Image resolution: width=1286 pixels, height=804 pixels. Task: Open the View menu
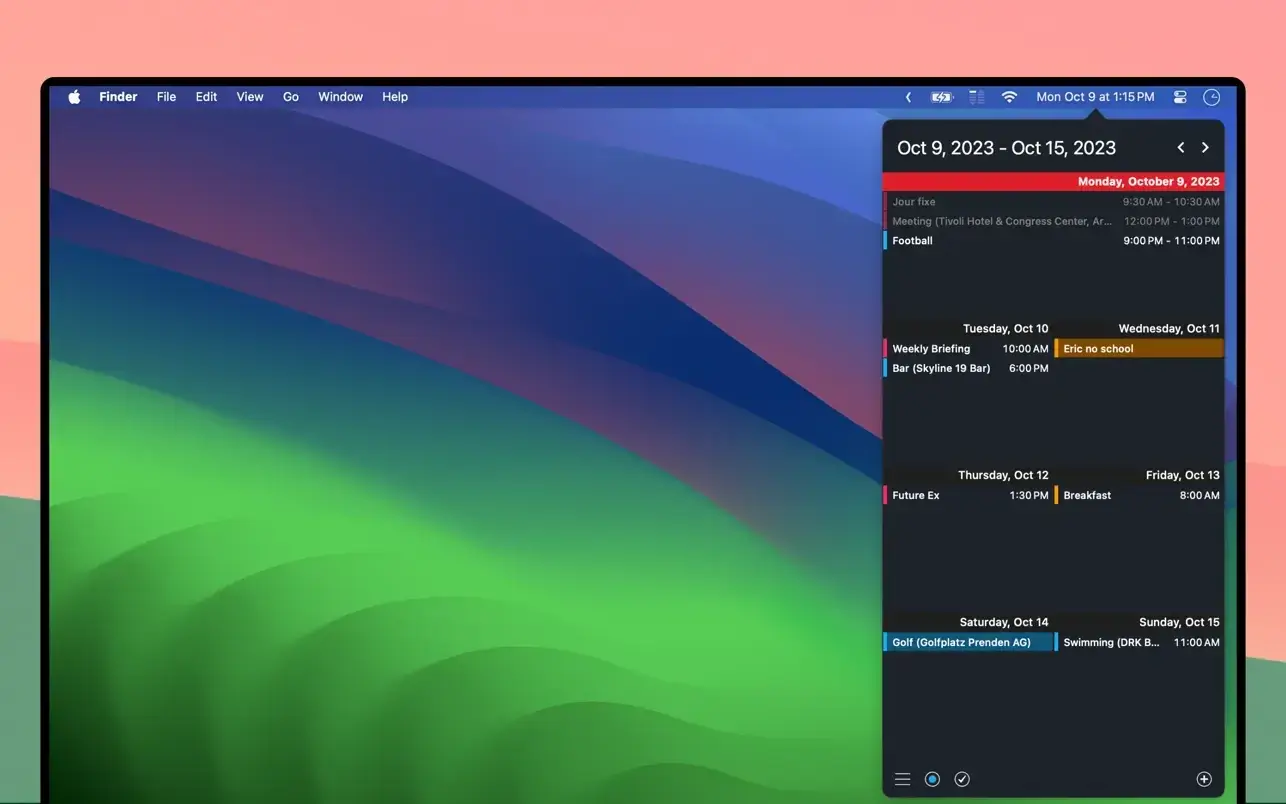(249, 96)
